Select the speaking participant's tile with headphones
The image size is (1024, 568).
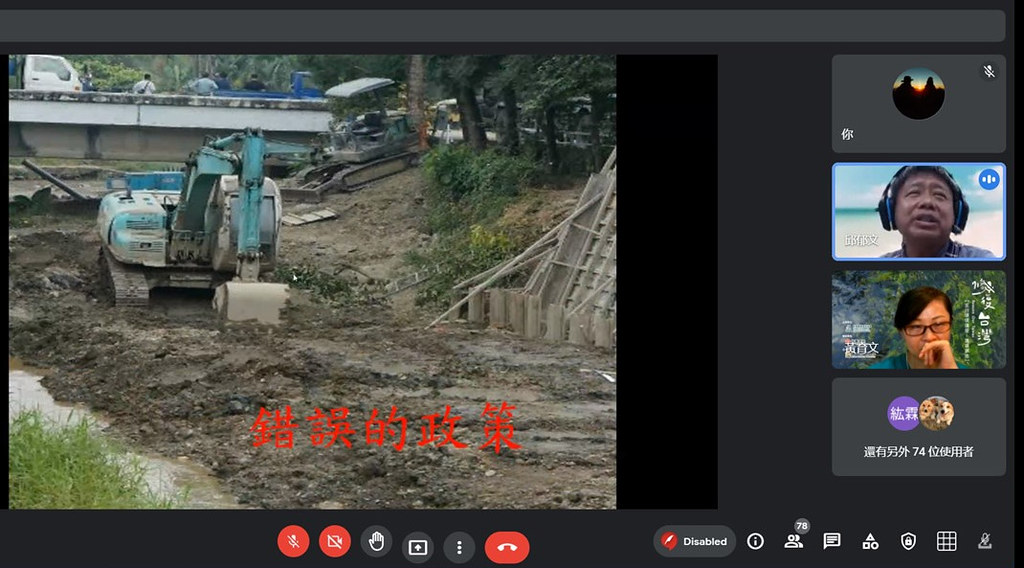[x=919, y=212]
